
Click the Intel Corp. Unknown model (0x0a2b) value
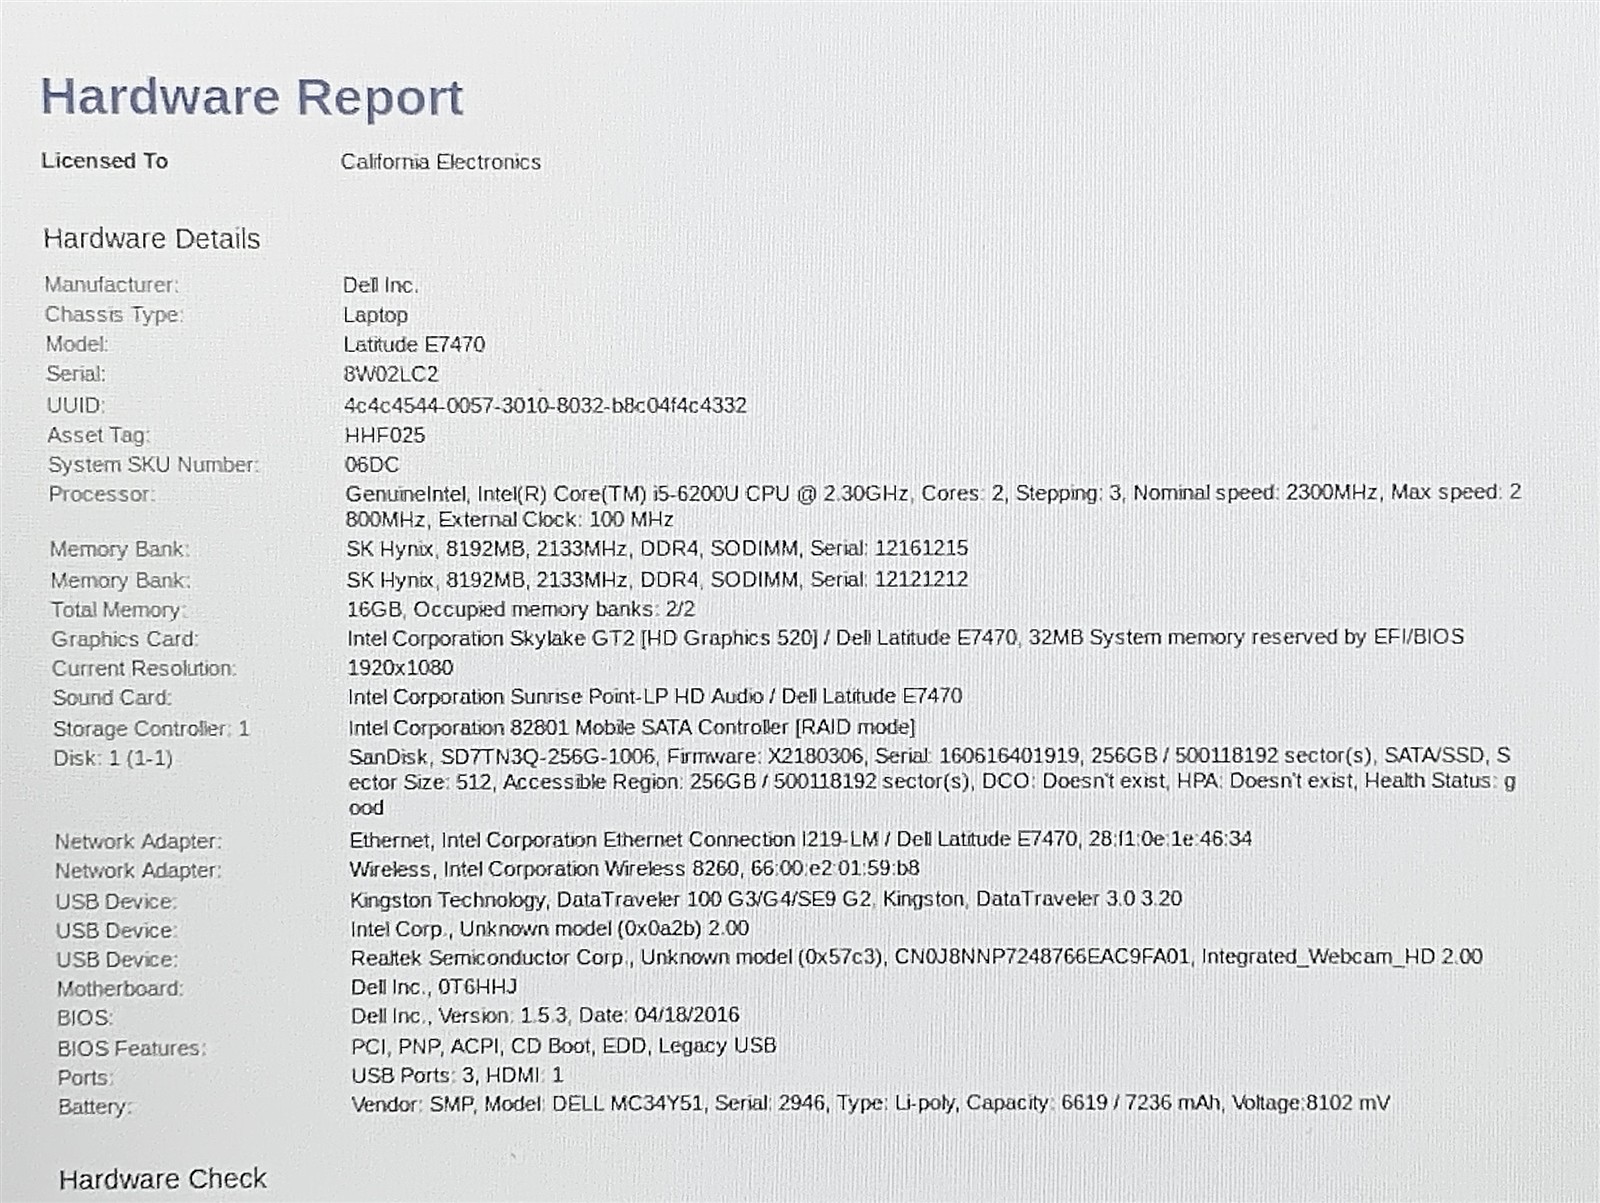[550, 929]
